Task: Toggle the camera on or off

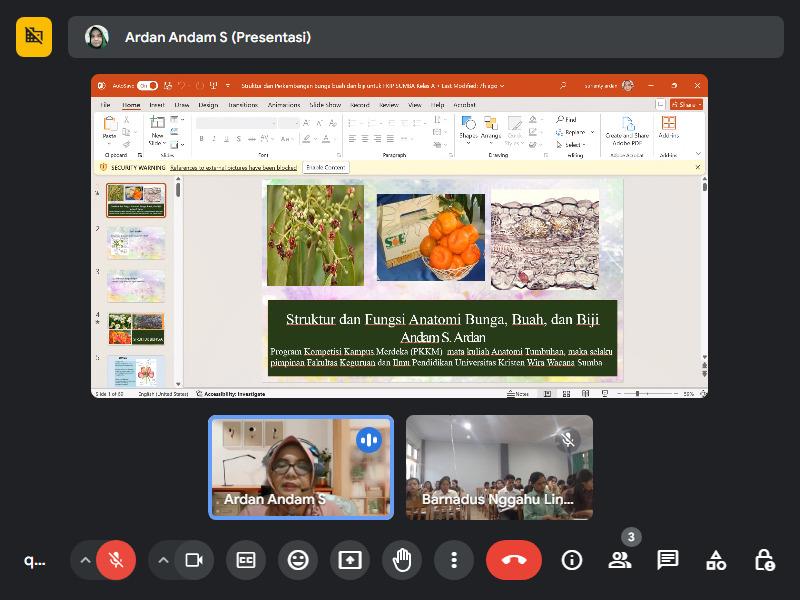Action: click(194, 560)
